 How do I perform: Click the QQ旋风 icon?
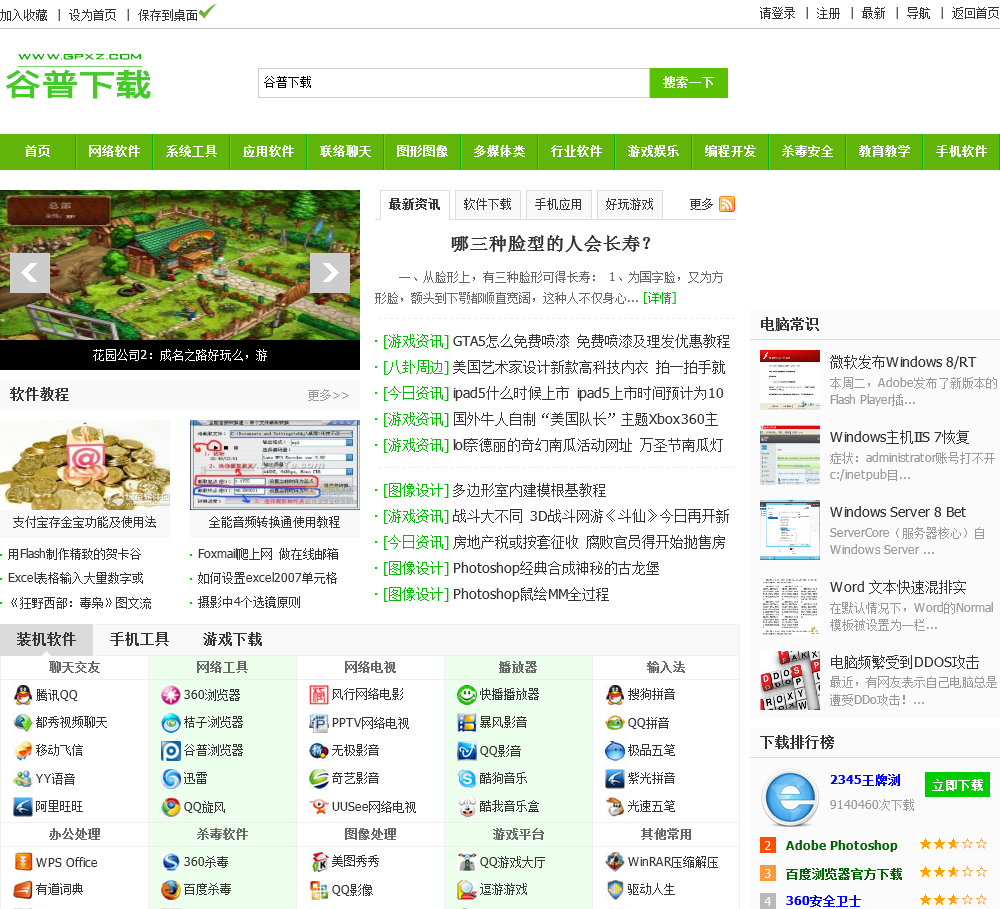point(171,807)
